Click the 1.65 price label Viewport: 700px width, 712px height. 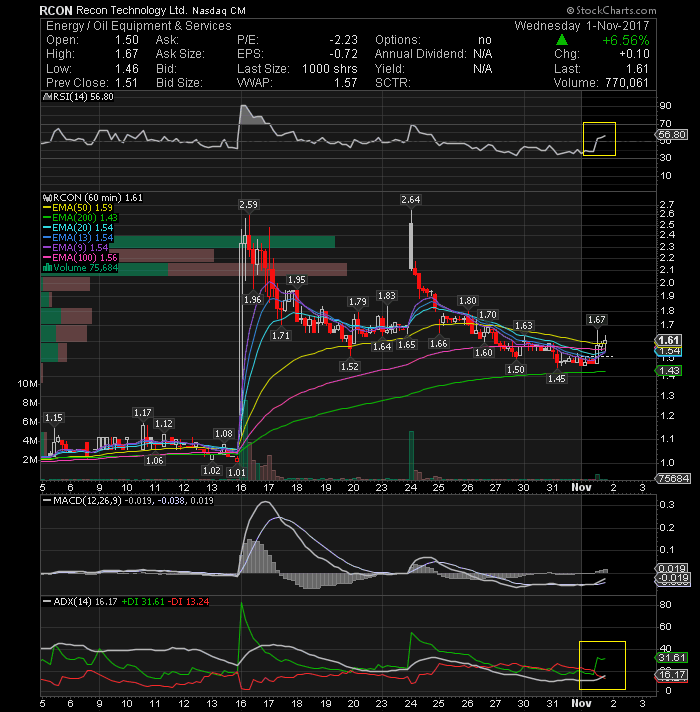tap(407, 345)
